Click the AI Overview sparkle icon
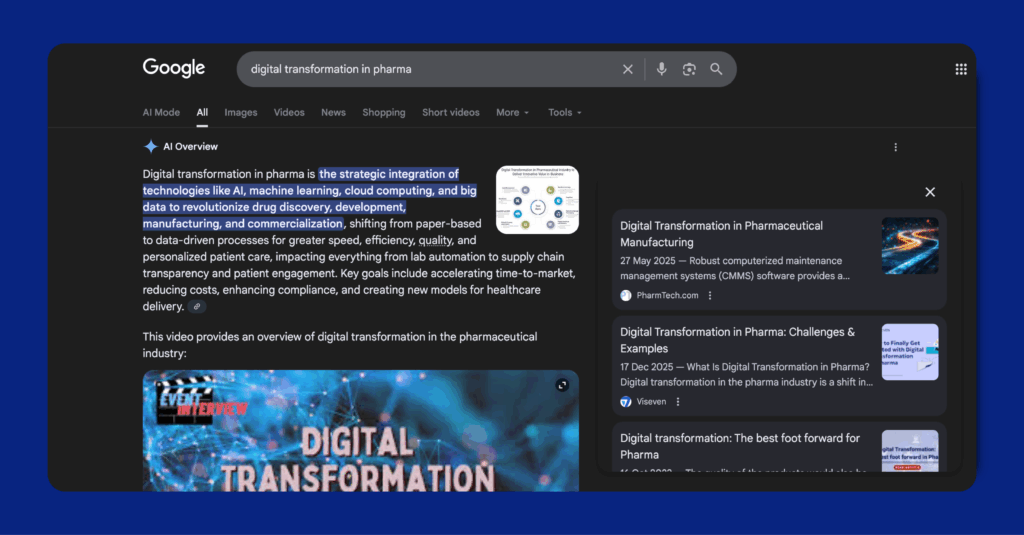 tap(150, 146)
